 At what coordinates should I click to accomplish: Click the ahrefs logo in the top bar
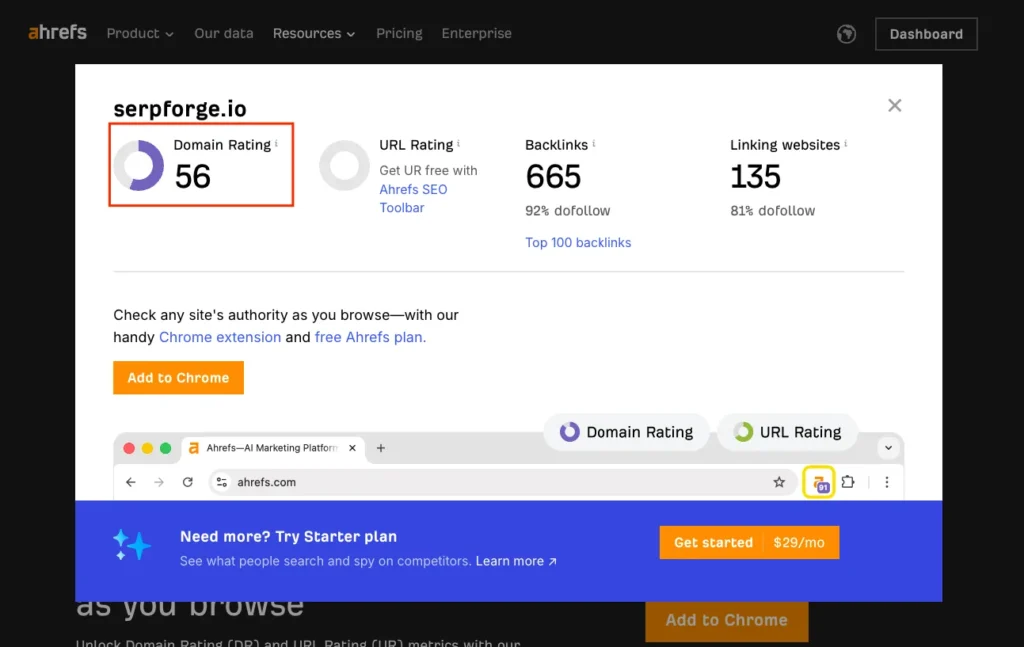point(57,32)
